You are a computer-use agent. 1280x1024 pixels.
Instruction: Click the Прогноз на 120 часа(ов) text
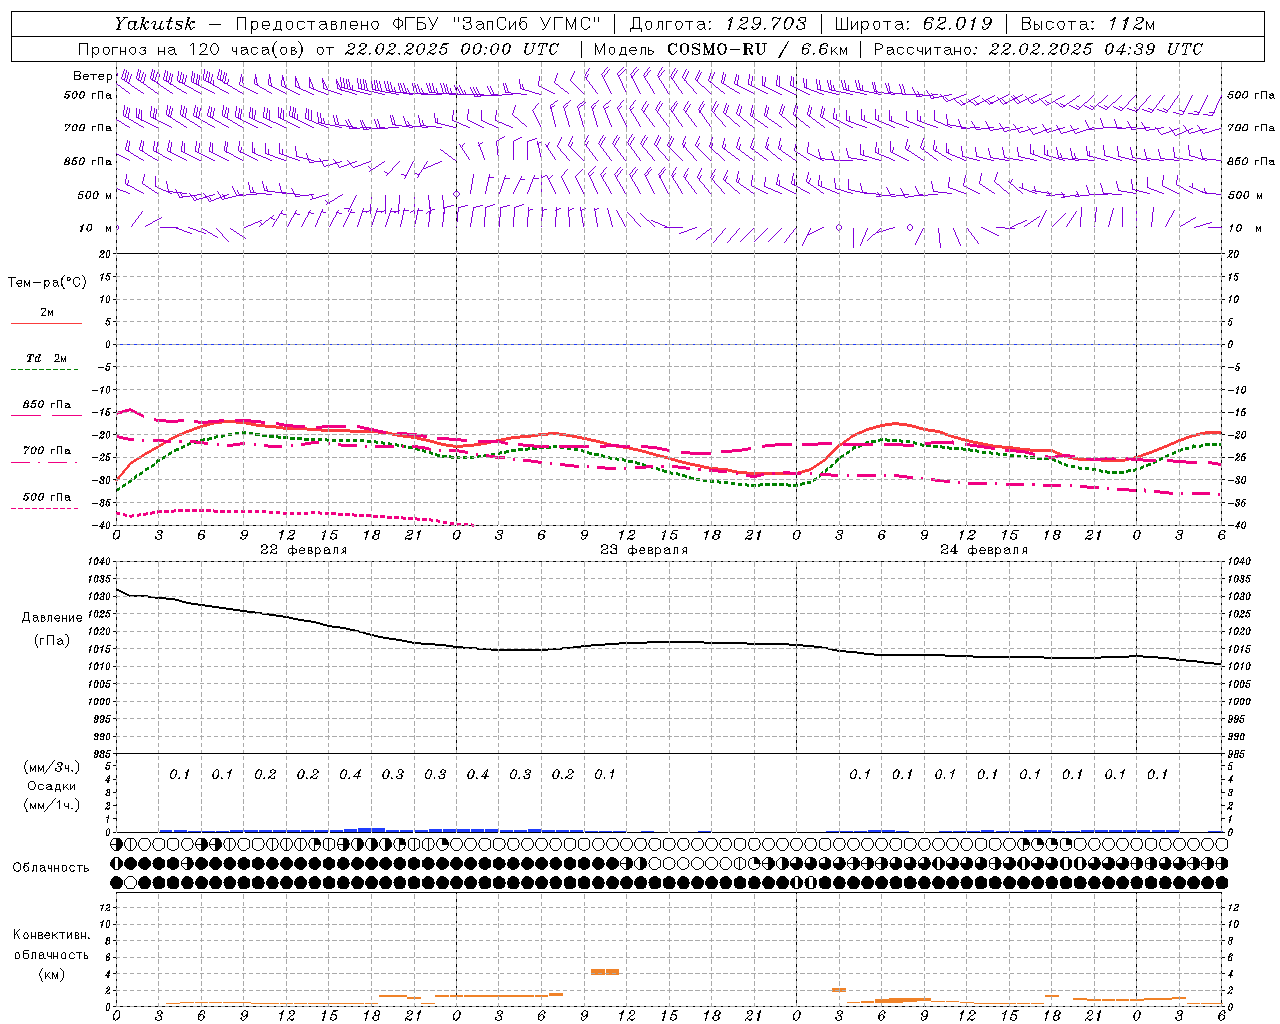point(192,49)
